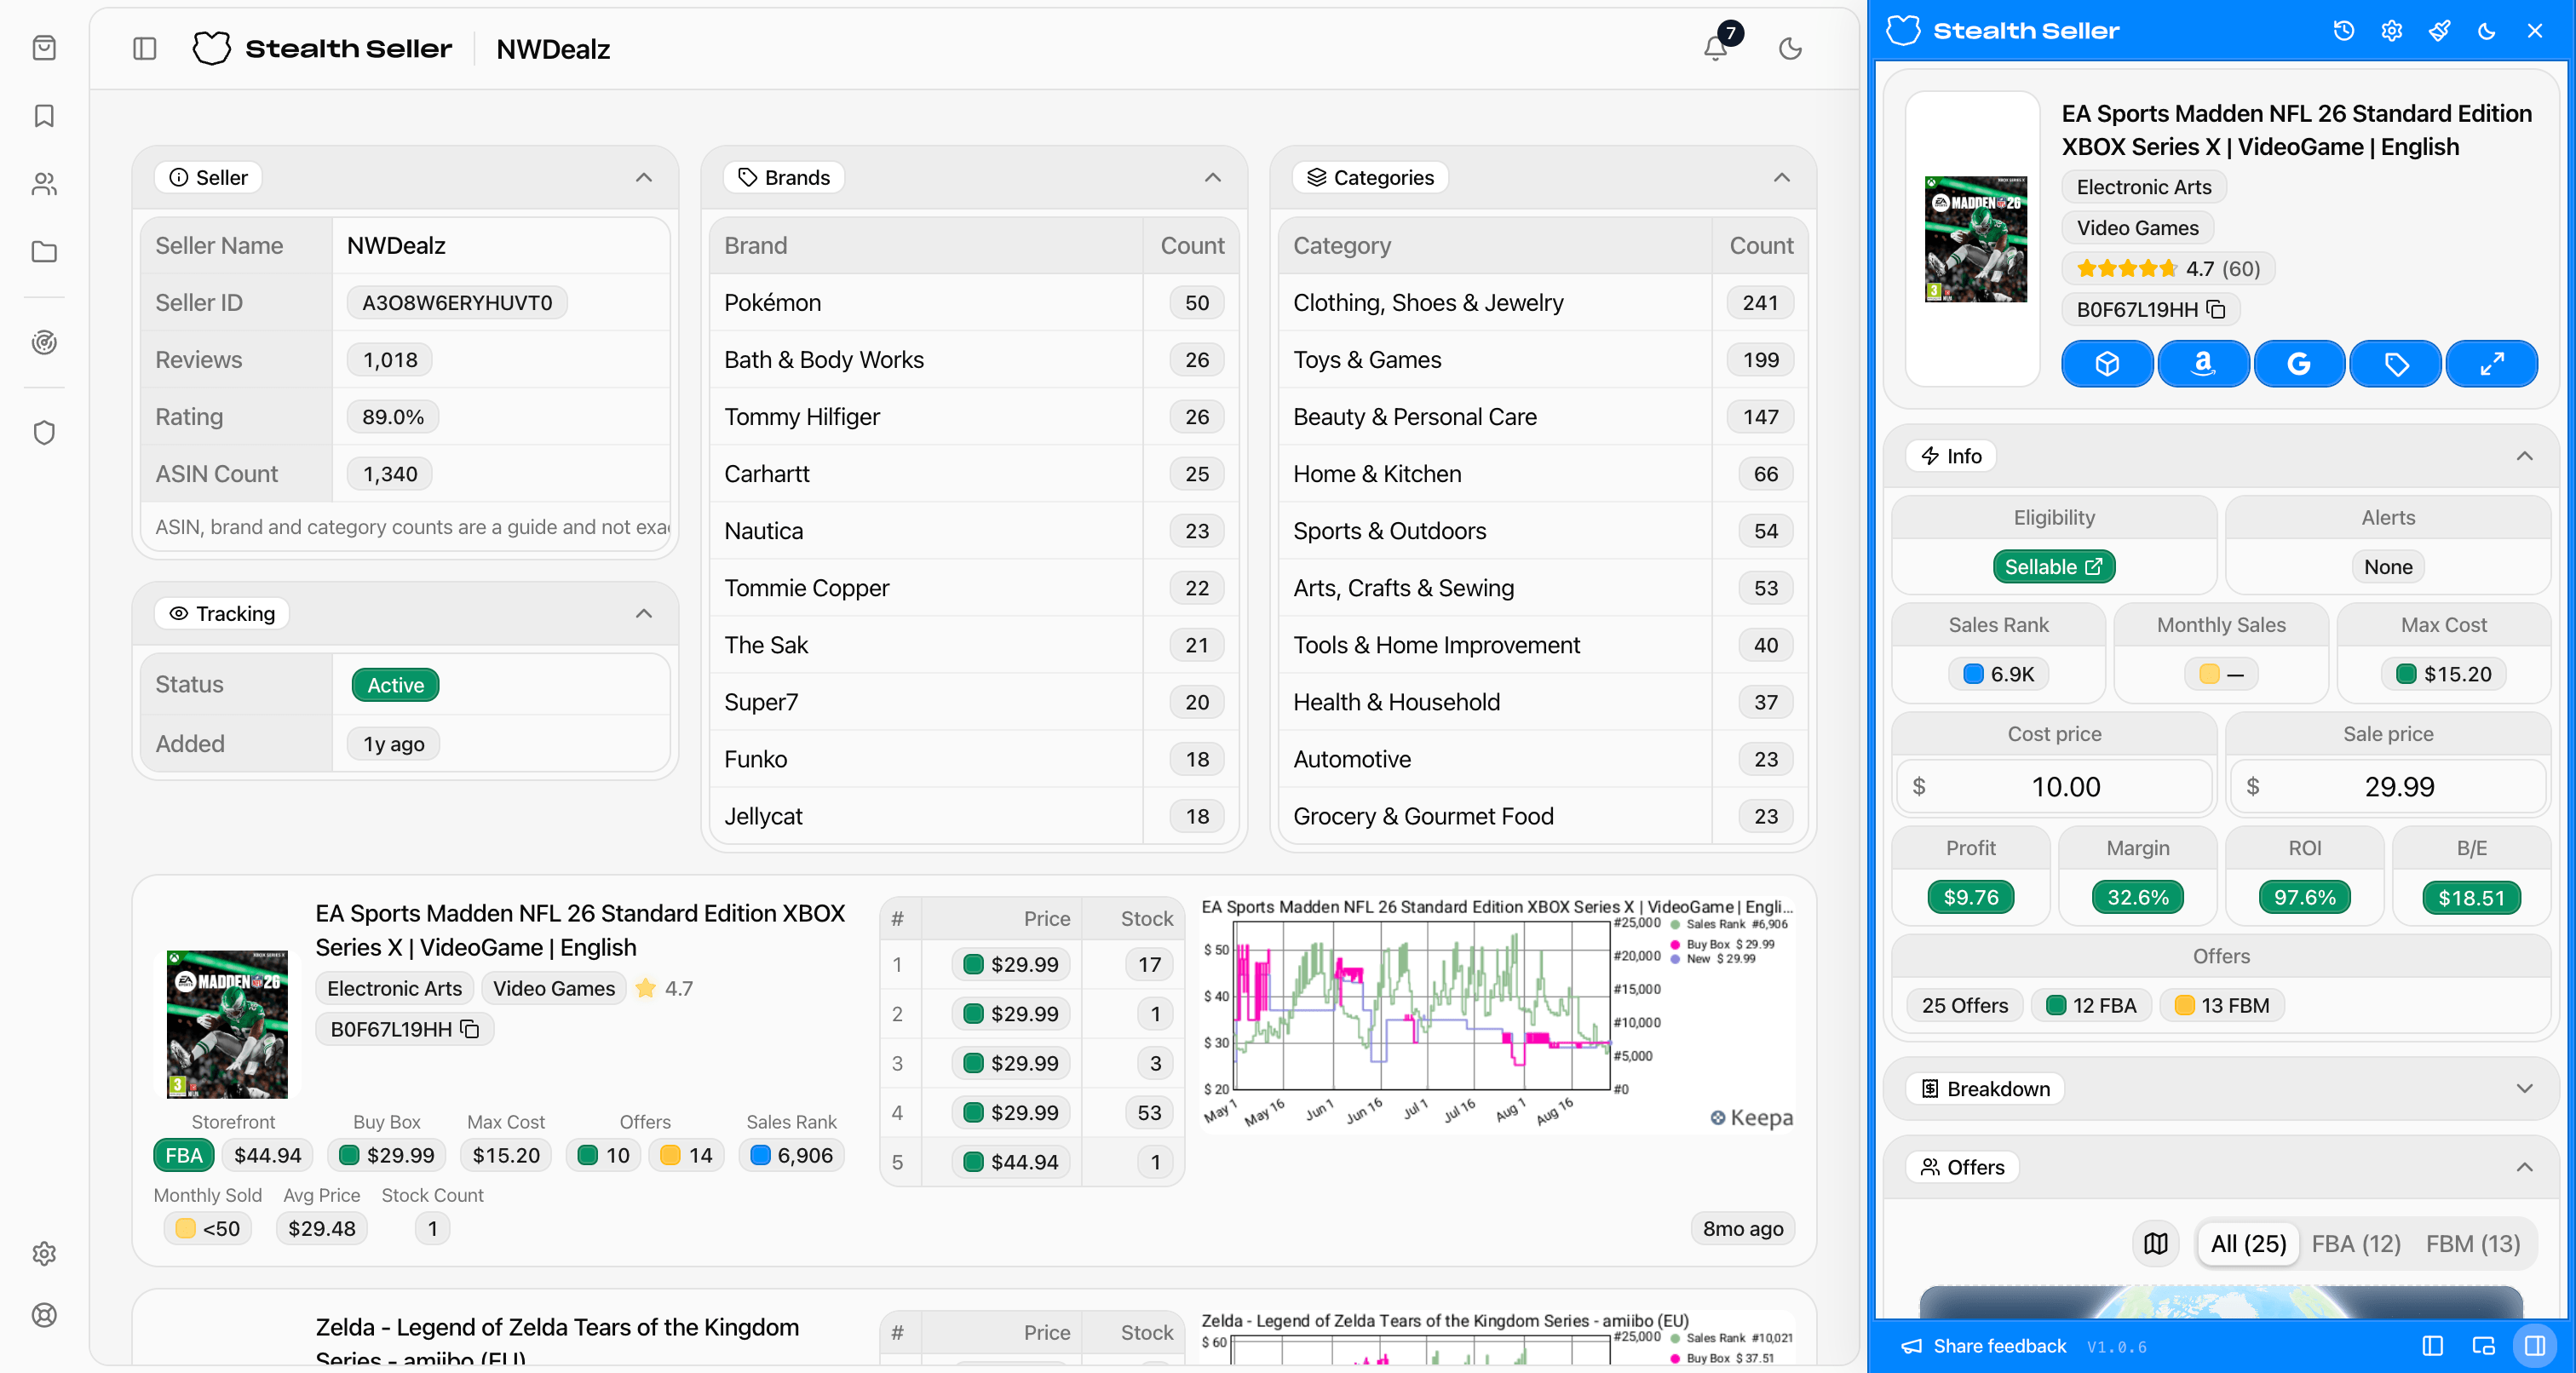This screenshot has width=2576, height=1373.
Task: Open Madden cover thumbnail in main product card
Action: (227, 1024)
